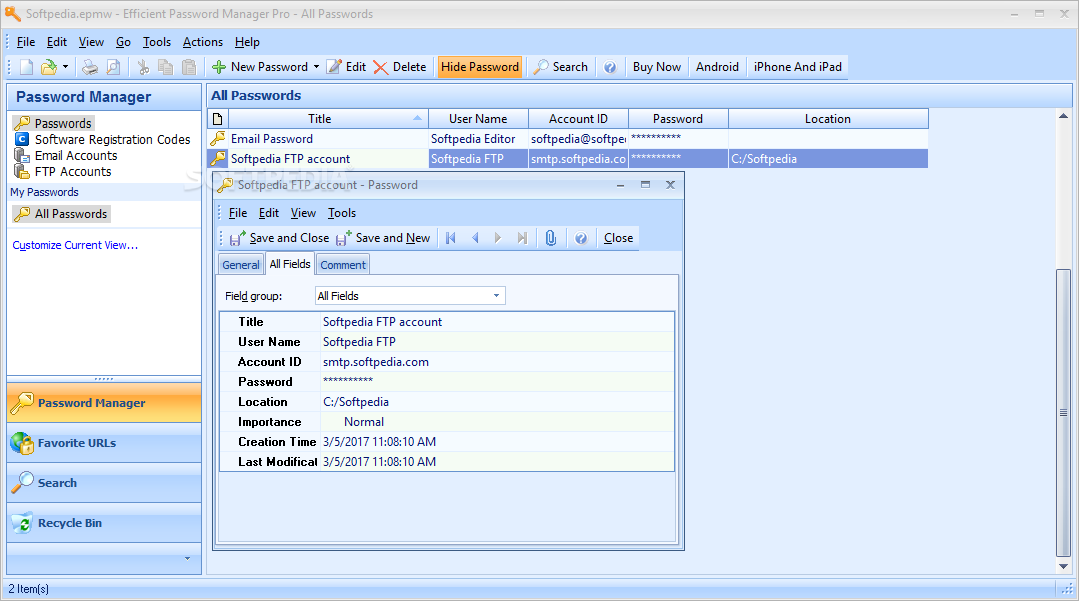Screen dimensions: 1079x601
Task: Expand the New Password dropdown arrow
Action: point(317,67)
